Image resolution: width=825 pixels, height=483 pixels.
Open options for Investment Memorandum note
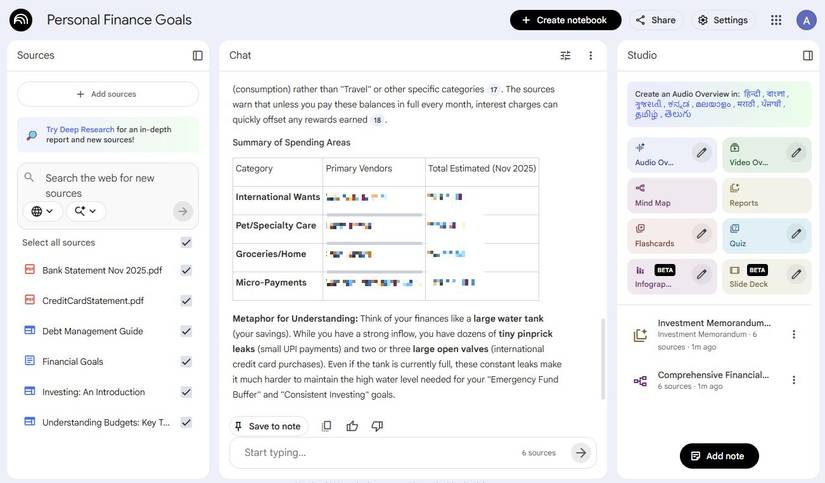[x=794, y=334]
